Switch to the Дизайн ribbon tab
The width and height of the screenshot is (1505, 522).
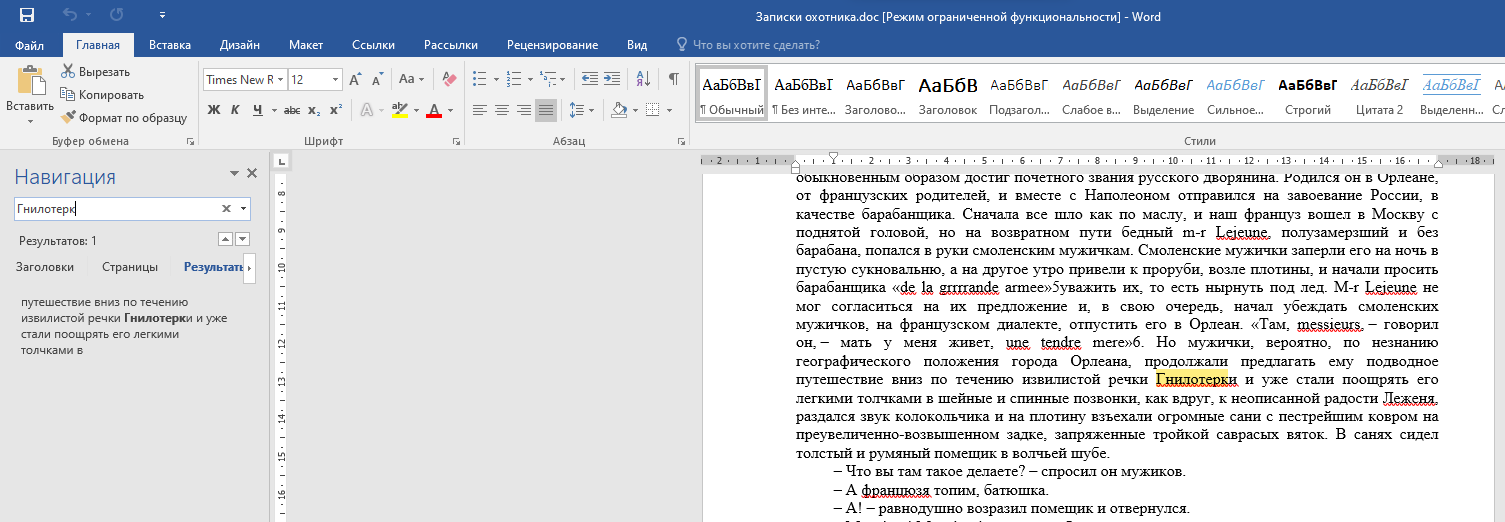point(240,45)
